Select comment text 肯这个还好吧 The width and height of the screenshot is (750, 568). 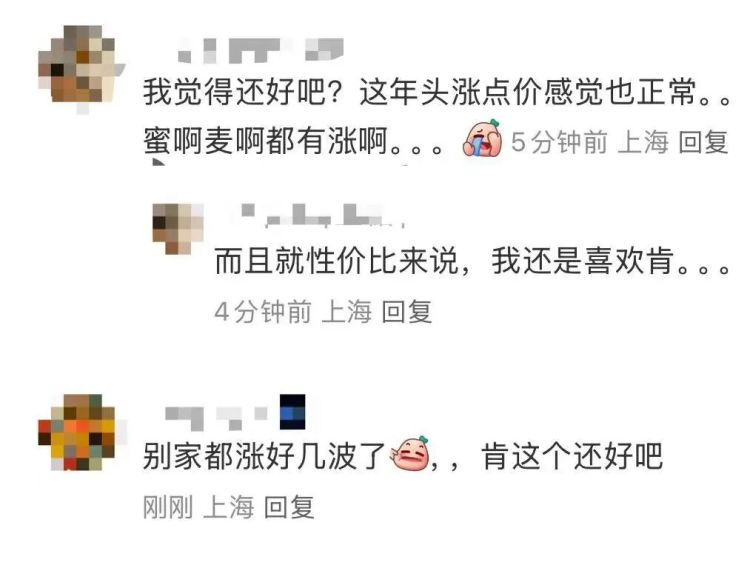tap(572, 456)
